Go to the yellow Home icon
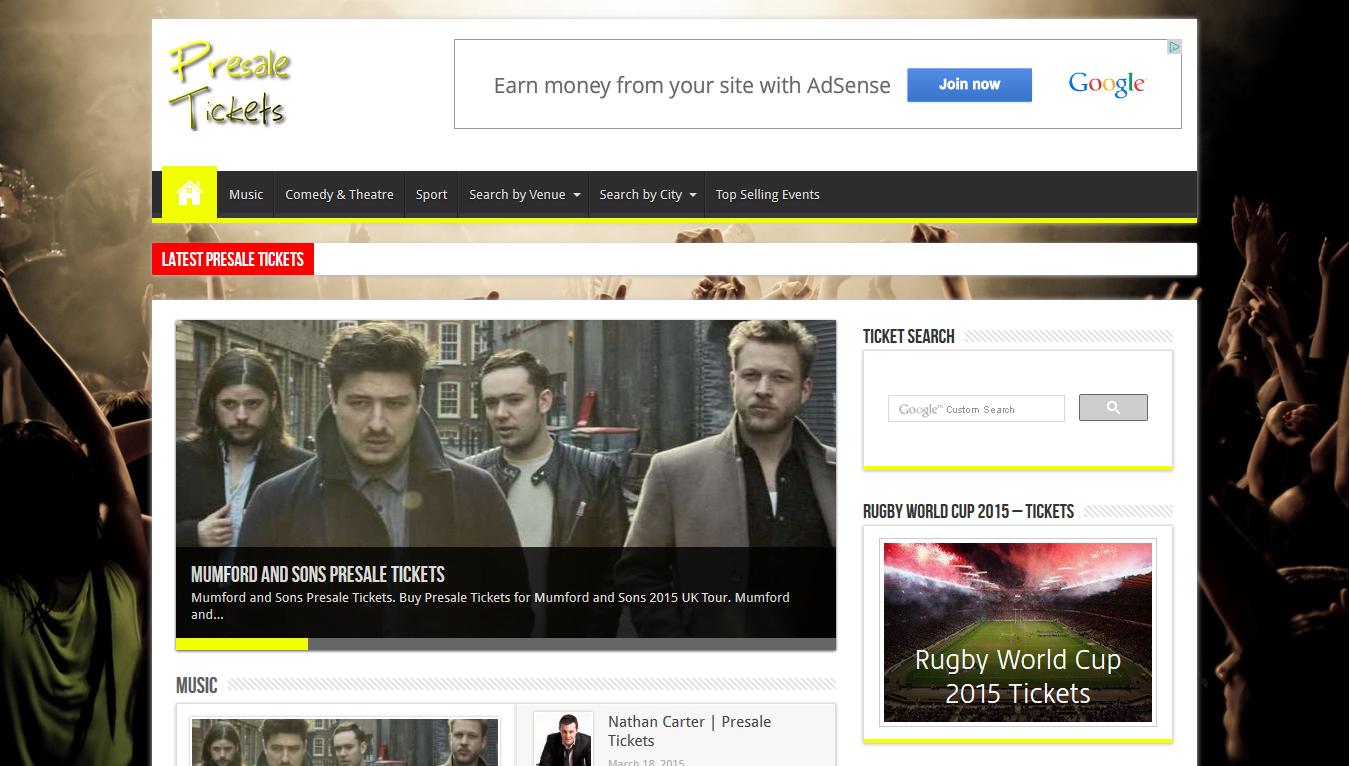Image resolution: width=1350 pixels, height=766 pixels. click(x=189, y=193)
